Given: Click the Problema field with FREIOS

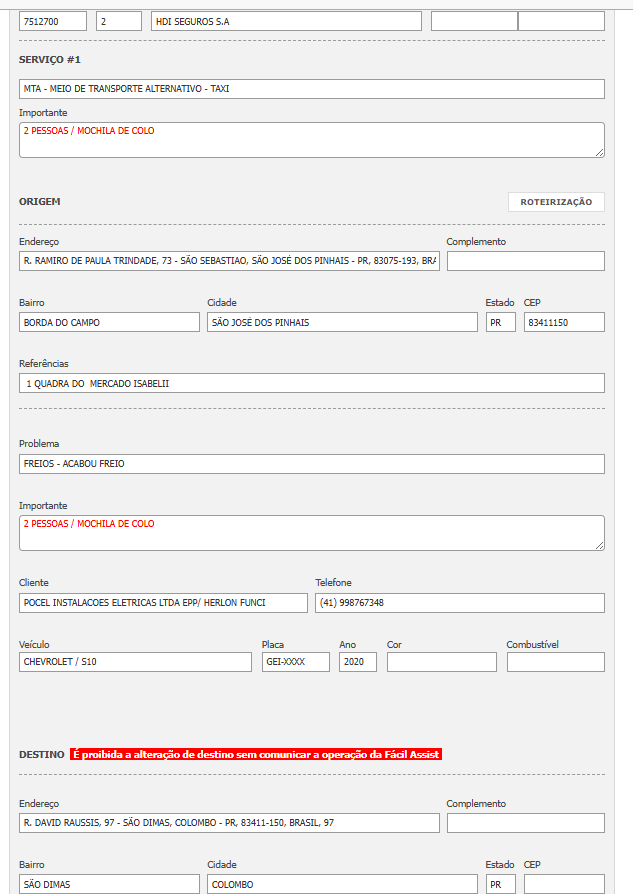Looking at the screenshot, I should point(311,464).
